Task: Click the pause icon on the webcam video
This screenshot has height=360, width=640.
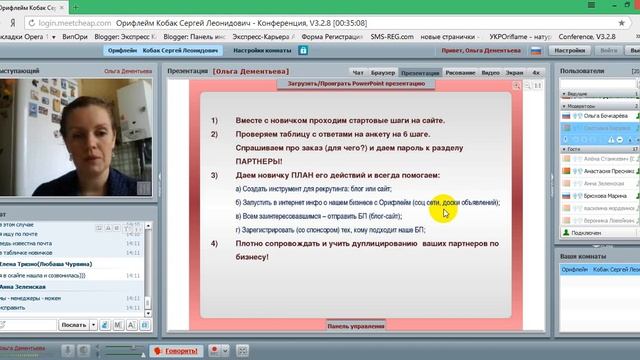Action: [143, 188]
